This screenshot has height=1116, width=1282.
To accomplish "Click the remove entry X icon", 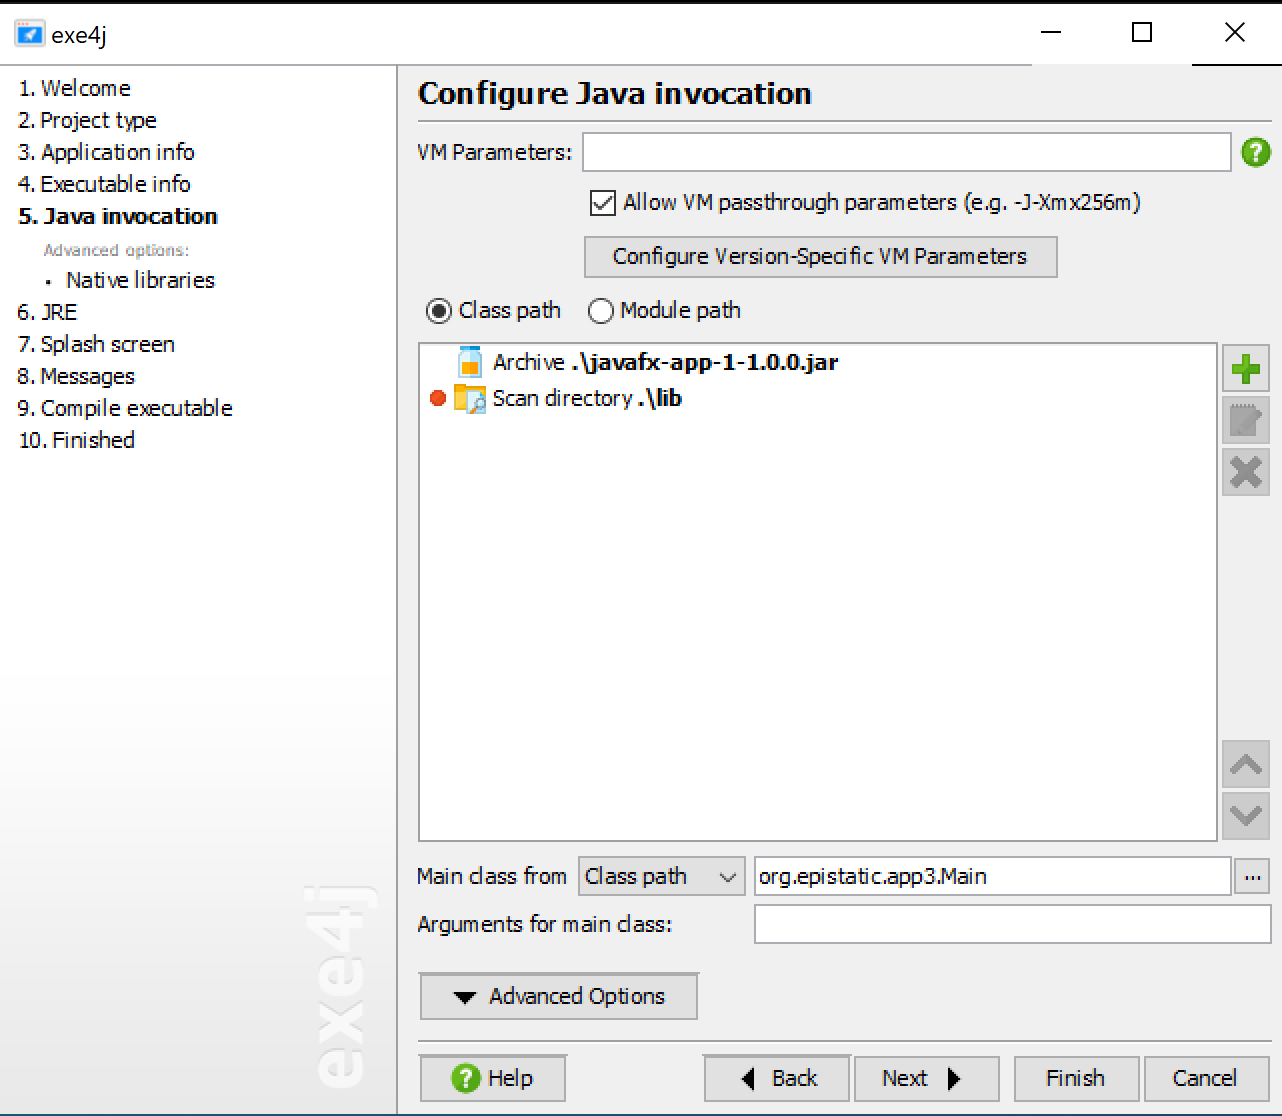I will click(1245, 471).
